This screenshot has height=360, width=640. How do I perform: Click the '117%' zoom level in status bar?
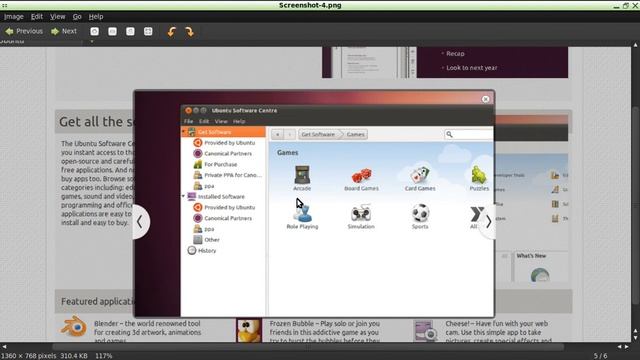coord(104,356)
